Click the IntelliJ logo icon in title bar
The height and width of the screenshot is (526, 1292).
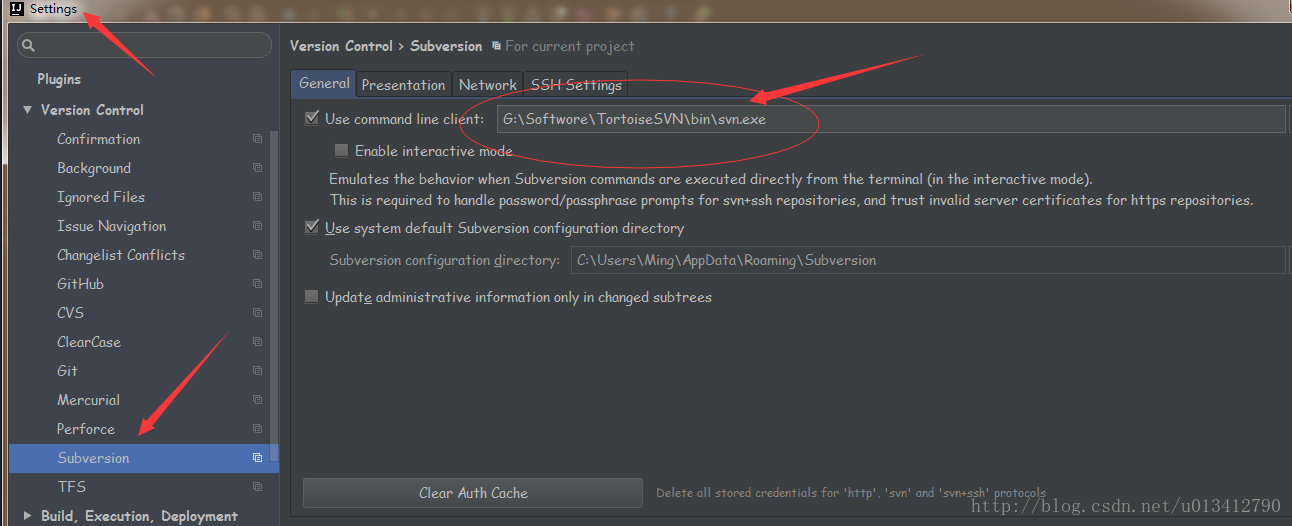point(16,9)
